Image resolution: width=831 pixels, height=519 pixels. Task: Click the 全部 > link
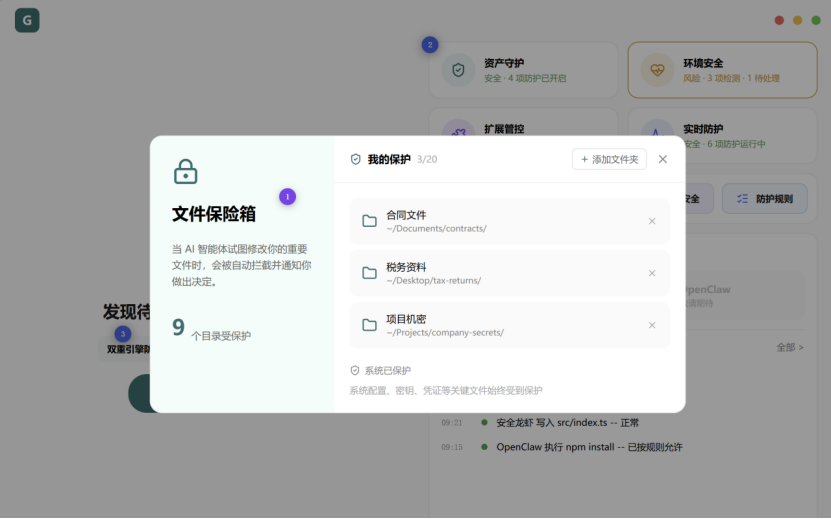pyautogui.click(x=790, y=347)
